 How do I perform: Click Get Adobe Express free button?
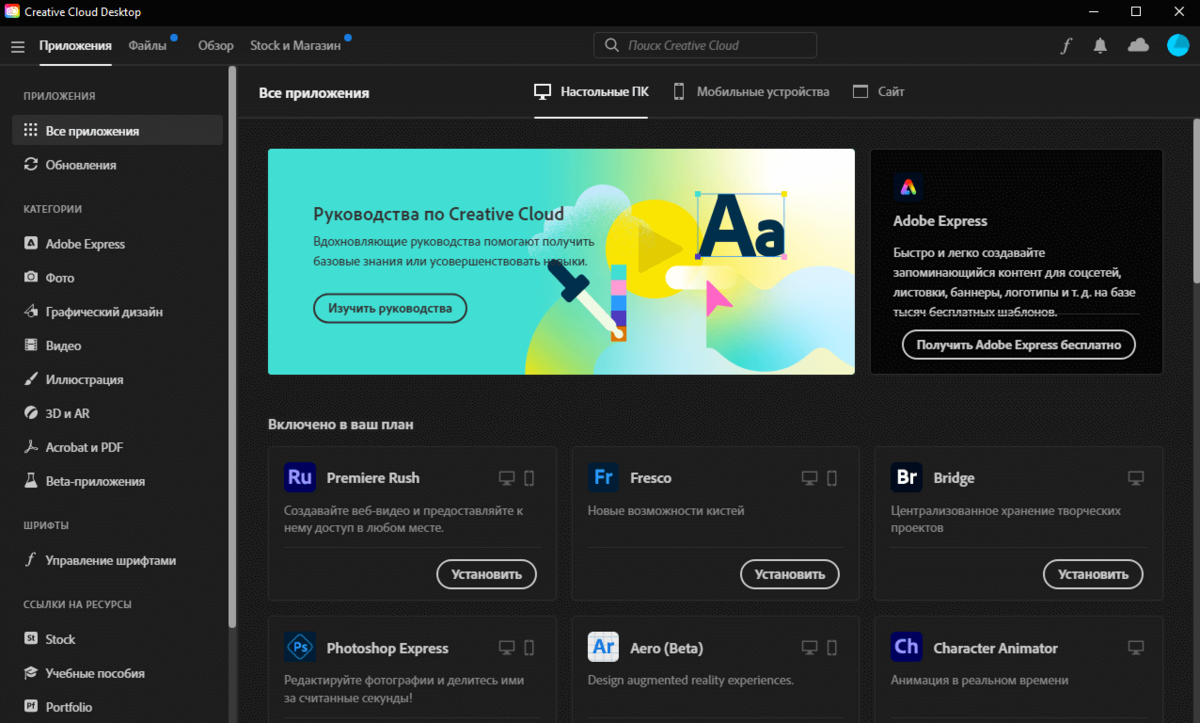(1019, 345)
